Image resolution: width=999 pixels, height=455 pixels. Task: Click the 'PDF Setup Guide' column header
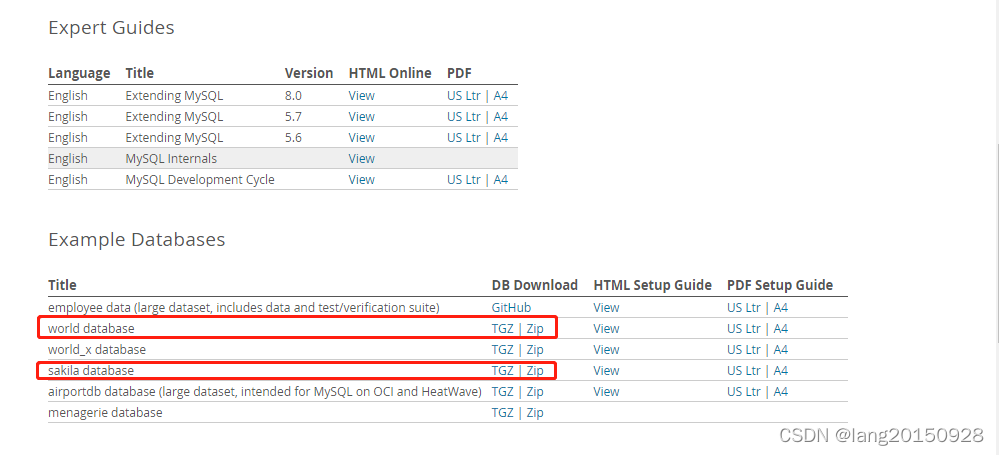[780, 285]
